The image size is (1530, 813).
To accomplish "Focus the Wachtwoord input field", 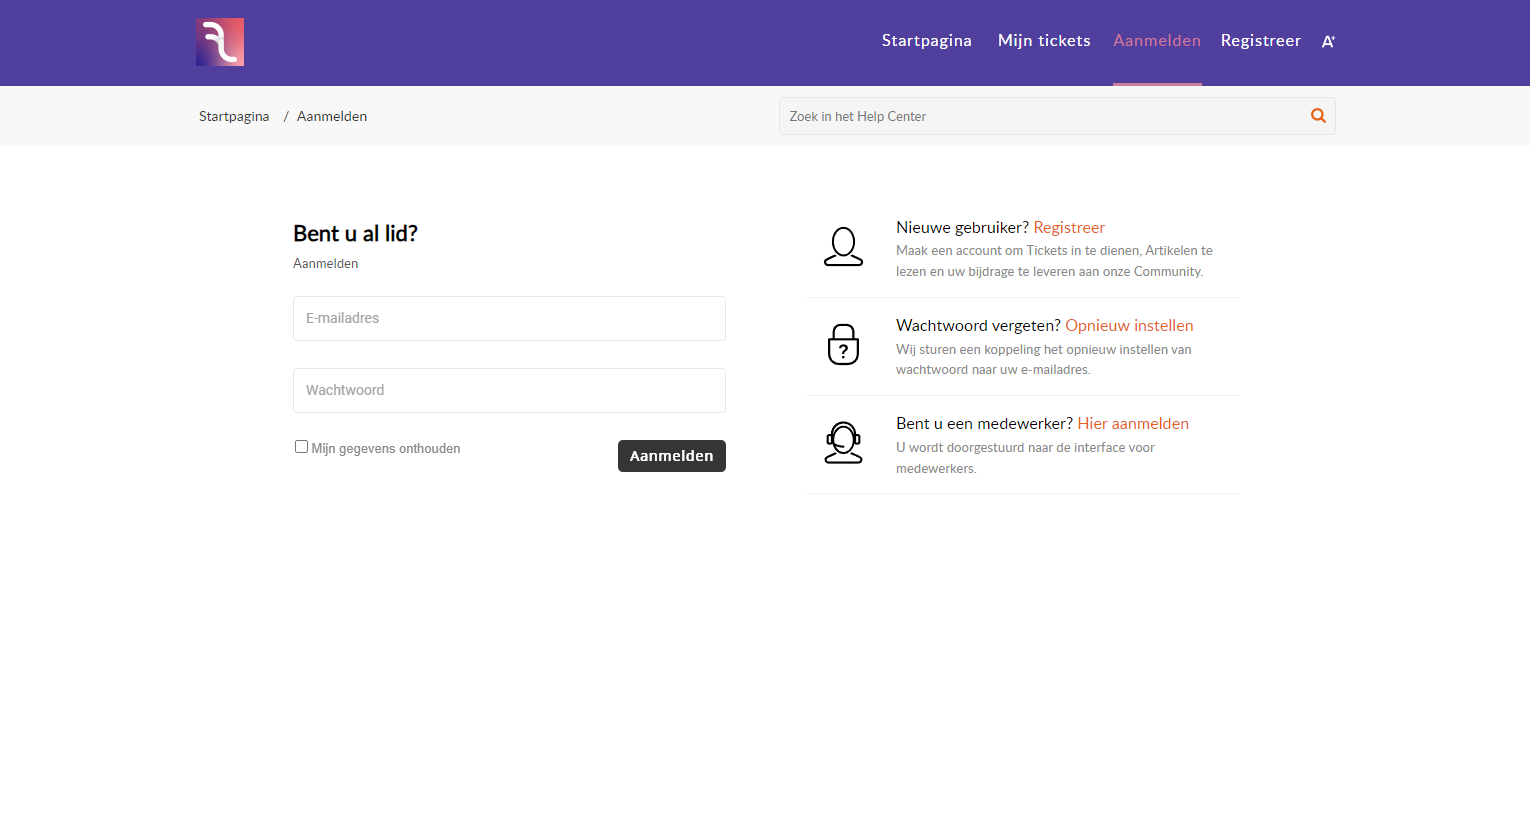I will pyautogui.click(x=509, y=391).
